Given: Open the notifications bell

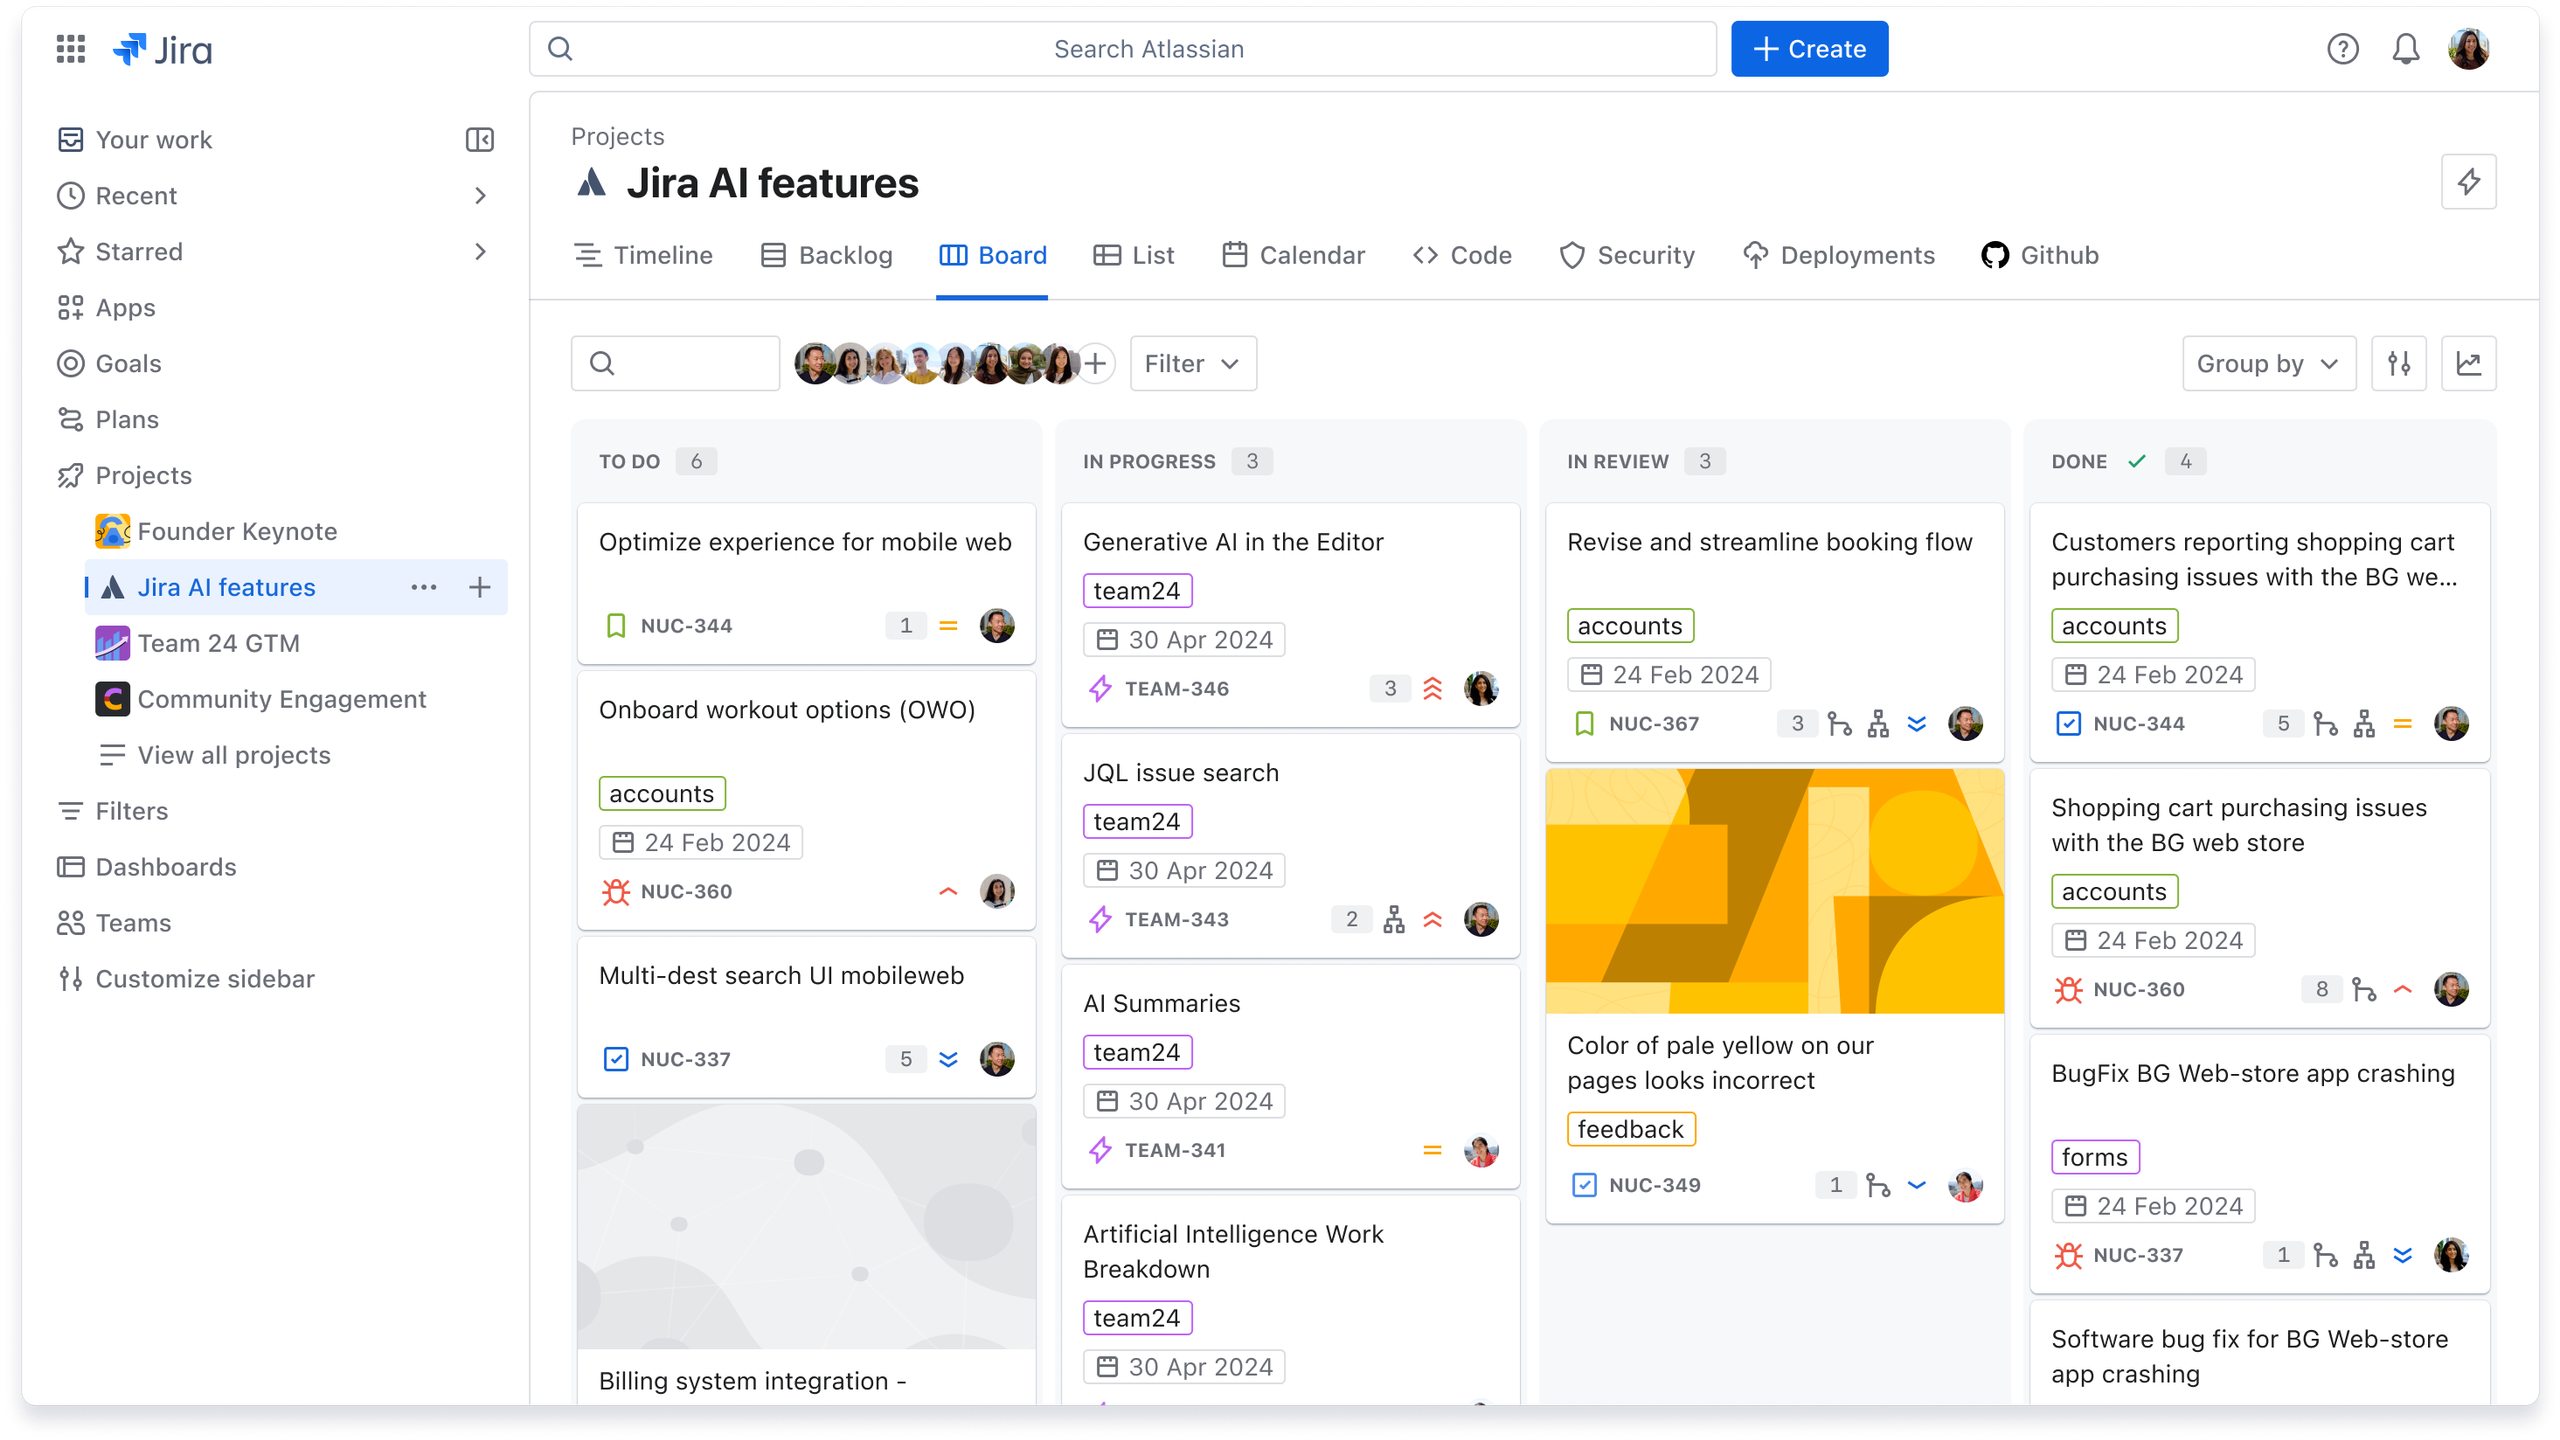Looking at the screenshot, I should 2405,48.
